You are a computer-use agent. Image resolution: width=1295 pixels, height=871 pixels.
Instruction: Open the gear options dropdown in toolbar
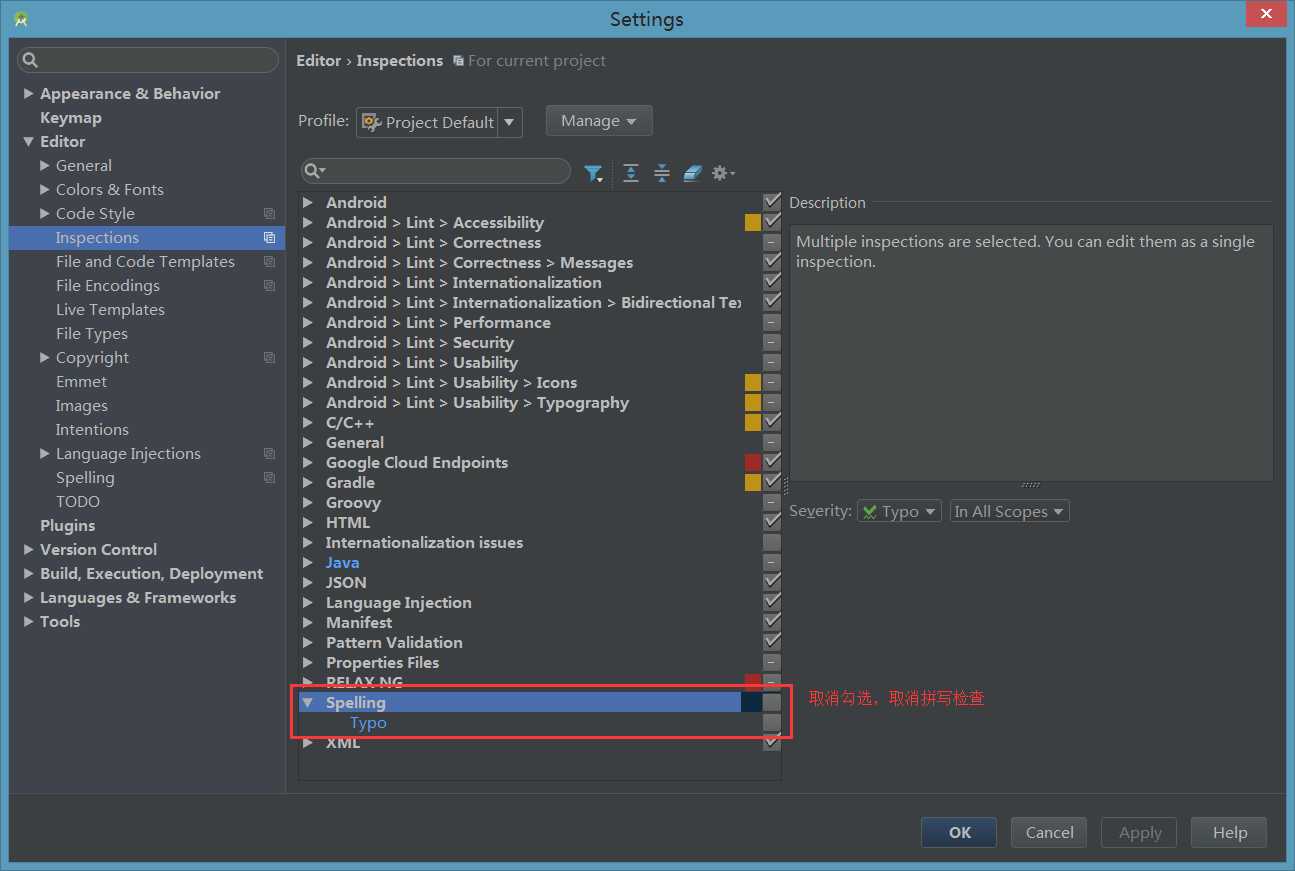723,173
